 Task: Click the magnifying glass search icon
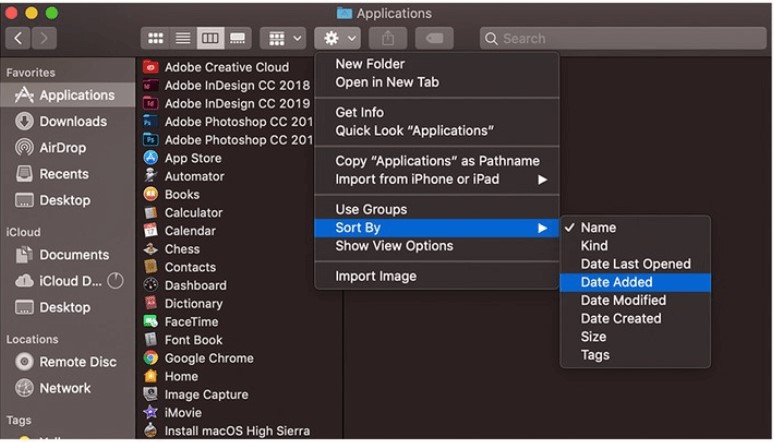[491, 39]
